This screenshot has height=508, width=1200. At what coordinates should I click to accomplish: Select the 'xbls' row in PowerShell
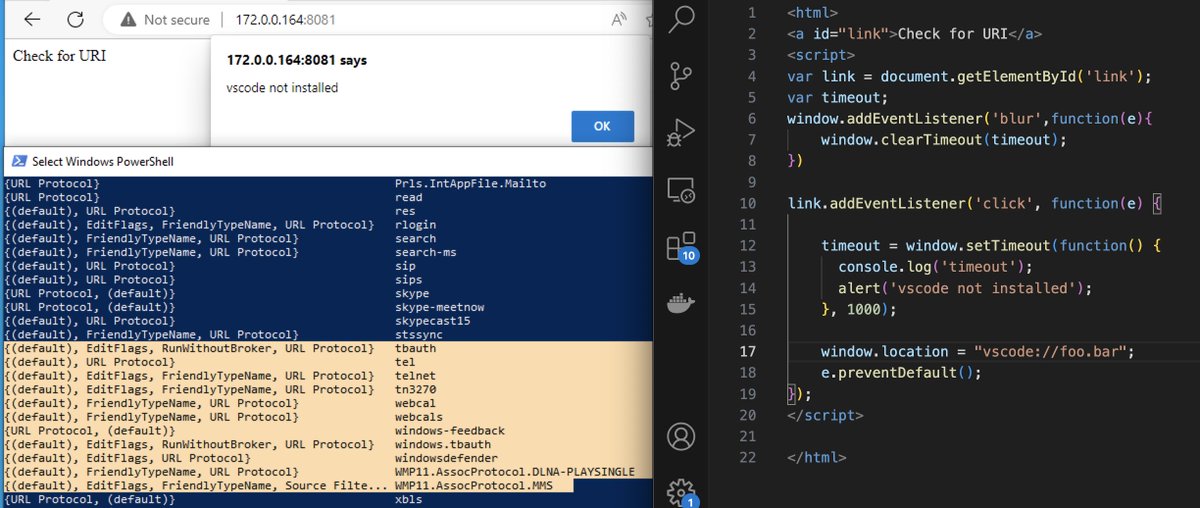213,499
